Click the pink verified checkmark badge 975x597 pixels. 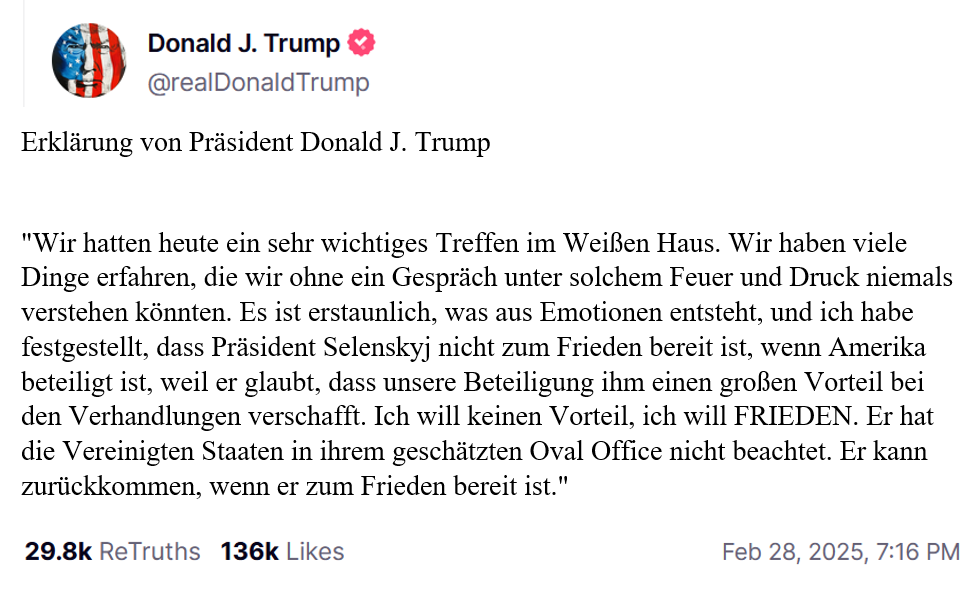coord(361,43)
